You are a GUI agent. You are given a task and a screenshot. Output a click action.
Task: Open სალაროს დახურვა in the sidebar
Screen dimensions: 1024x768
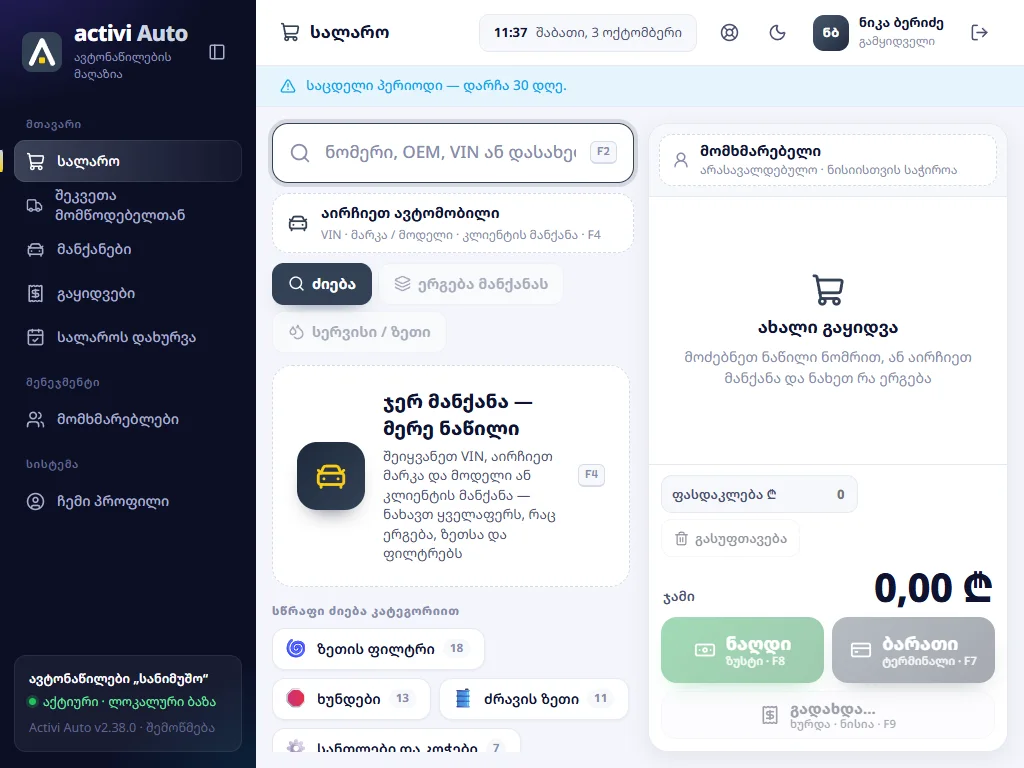(128, 338)
